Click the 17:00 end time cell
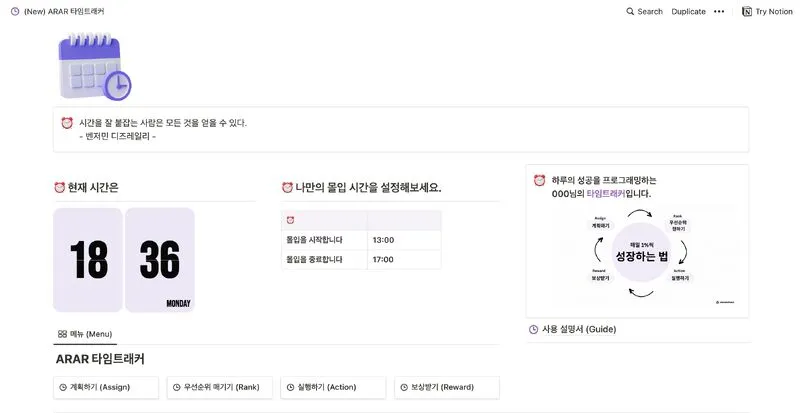 point(403,259)
